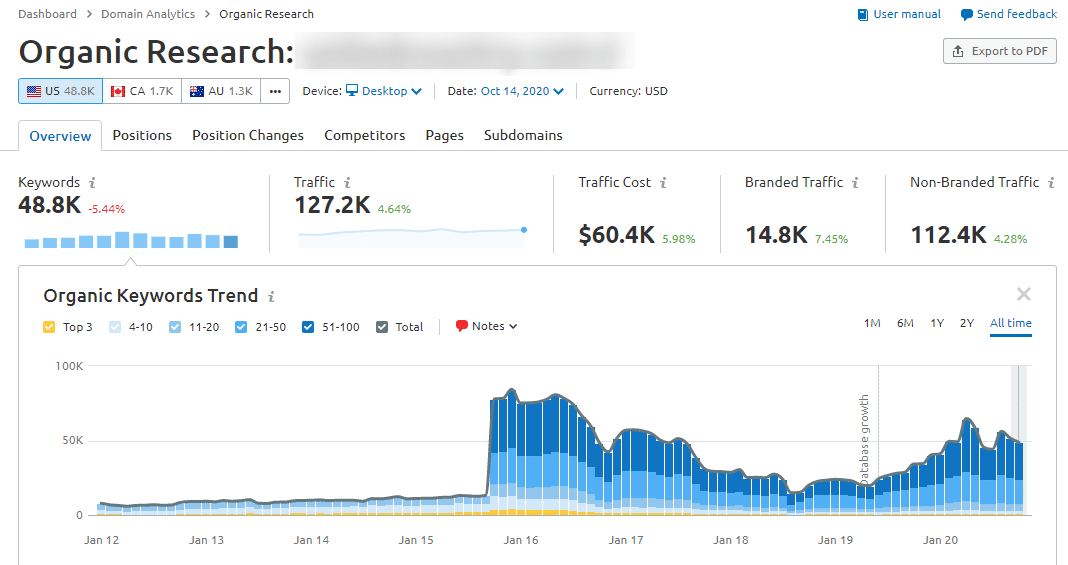The width and height of the screenshot is (1068, 565).
Task: Close the Organic Keywords Trend panel
Action: pyautogui.click(x=1023, y=294)
